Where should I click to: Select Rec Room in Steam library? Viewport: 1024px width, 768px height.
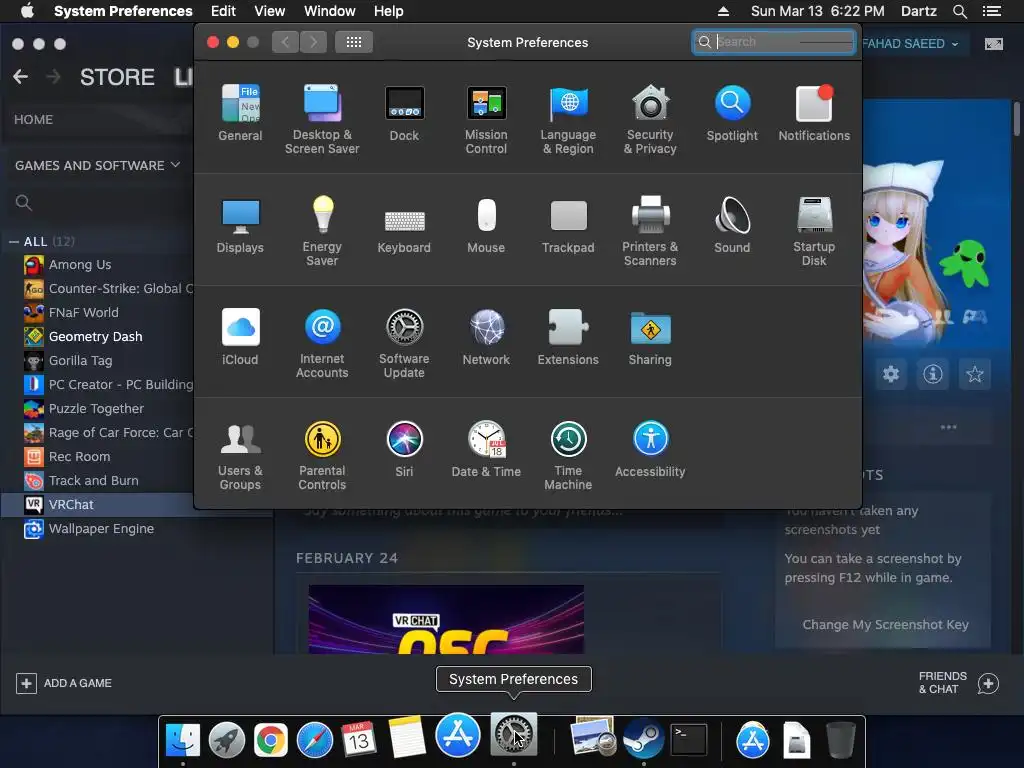(79, 456)
